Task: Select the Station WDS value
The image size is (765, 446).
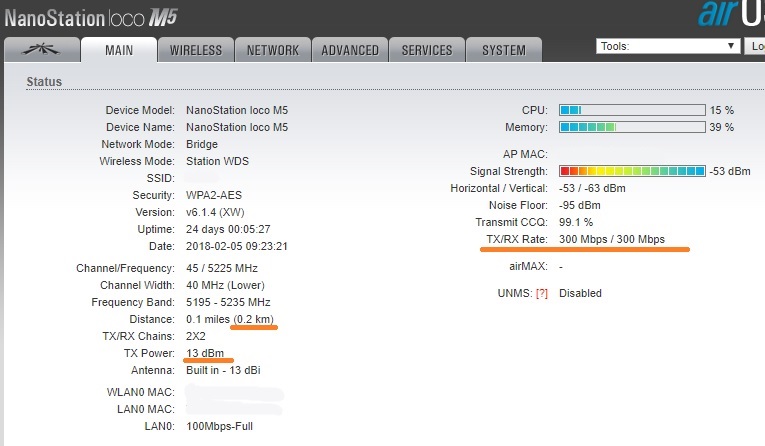Action: [217, 161]
